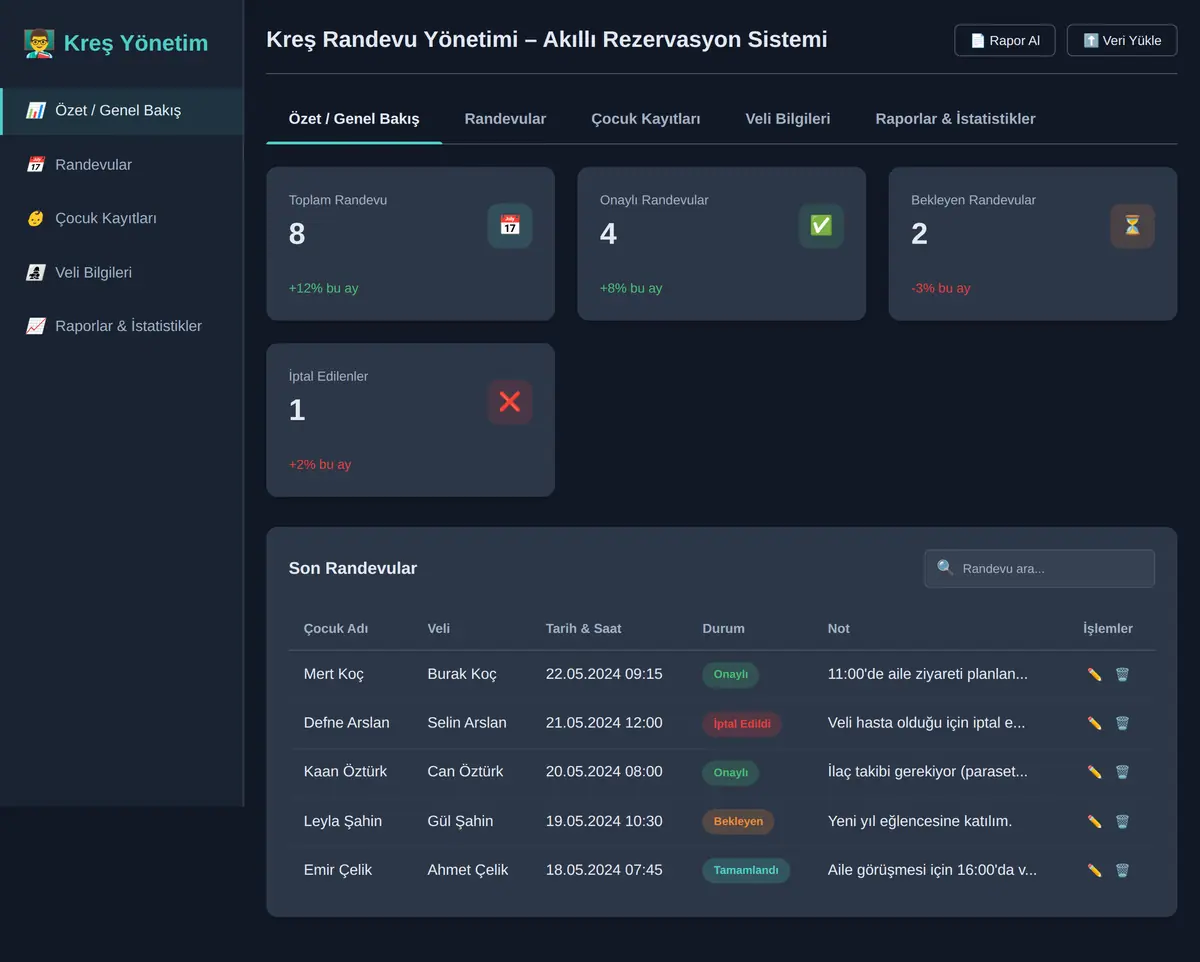
Task: Edit Kaan Öztürk's appointment with pencil icon
Action: click(x=1094, y=772)
